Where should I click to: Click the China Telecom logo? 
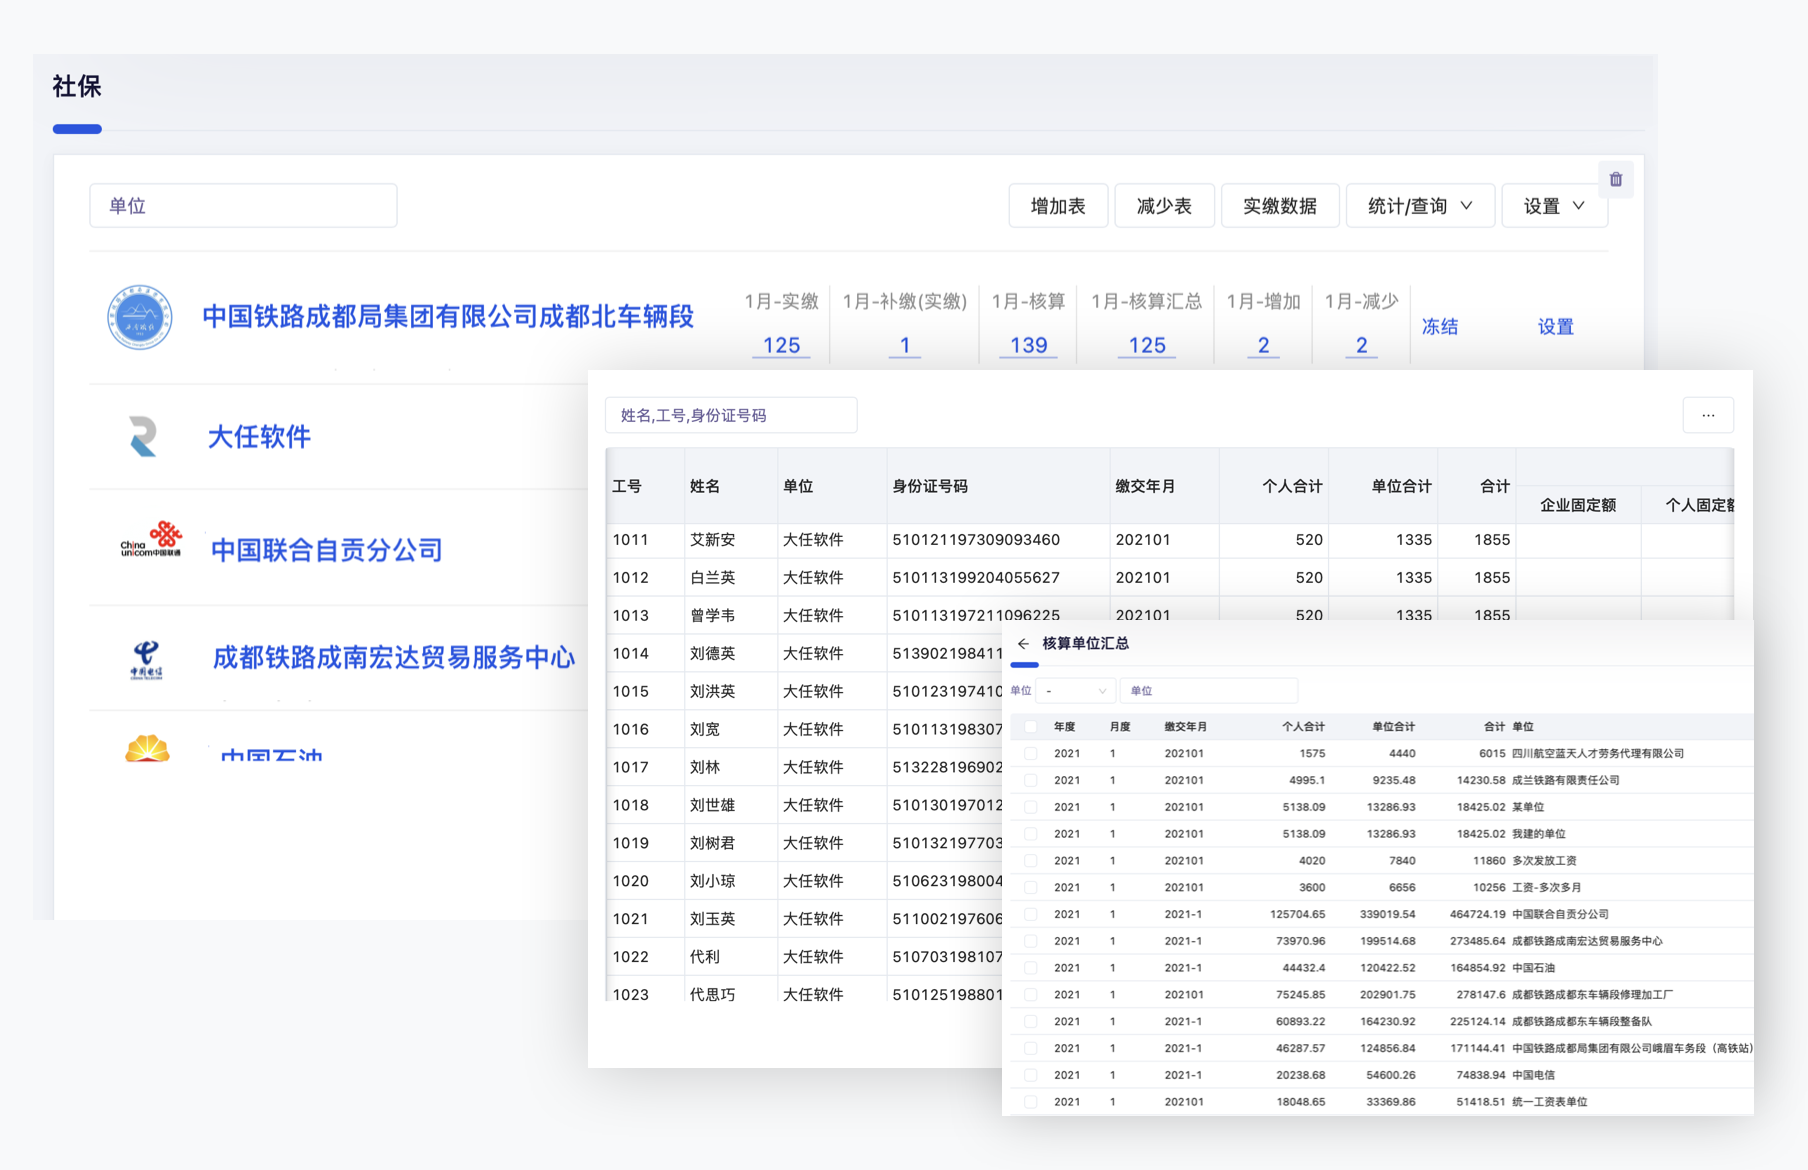click(146, 660)
